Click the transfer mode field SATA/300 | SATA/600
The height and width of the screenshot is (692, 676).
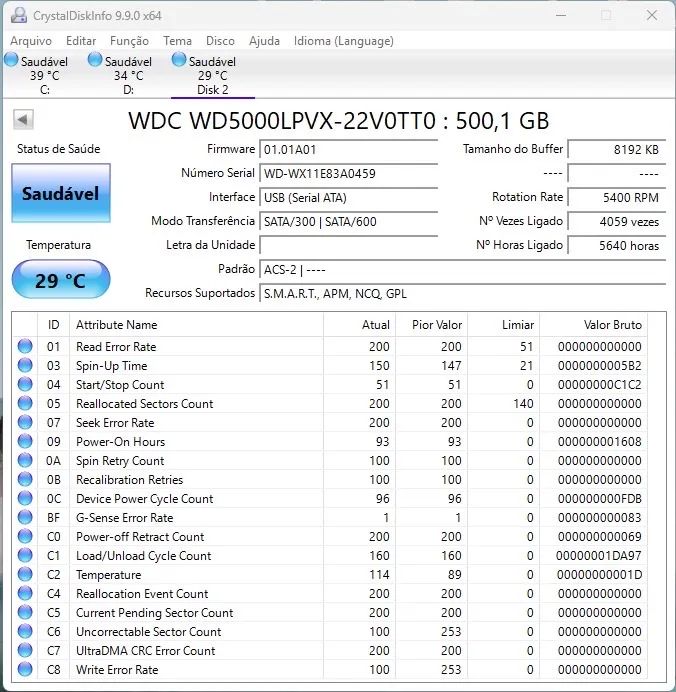[x=349, y=222]
